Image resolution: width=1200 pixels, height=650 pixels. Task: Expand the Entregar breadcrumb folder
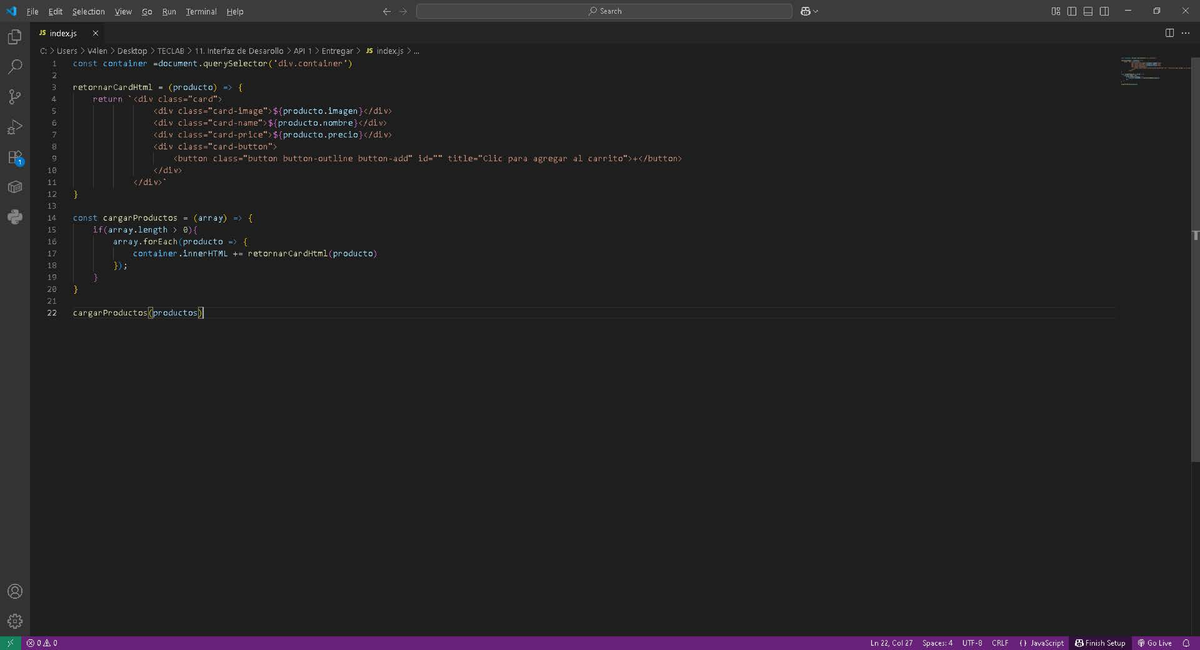[x=337, y=51]
